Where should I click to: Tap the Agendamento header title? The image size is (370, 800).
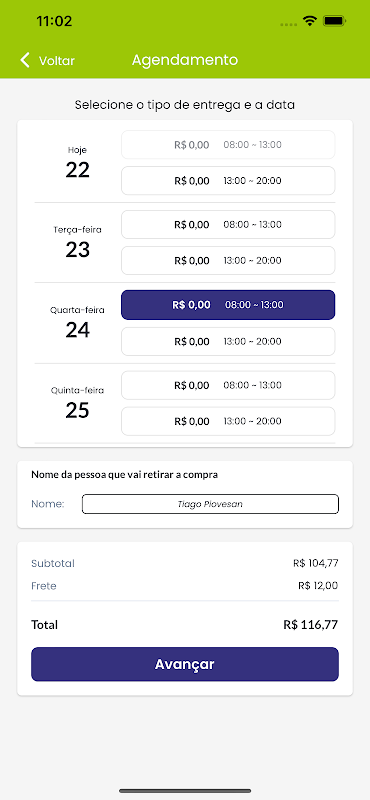pos(185,60)
